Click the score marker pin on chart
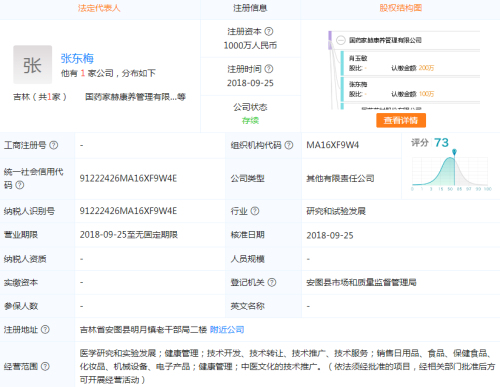 point(454,152)
